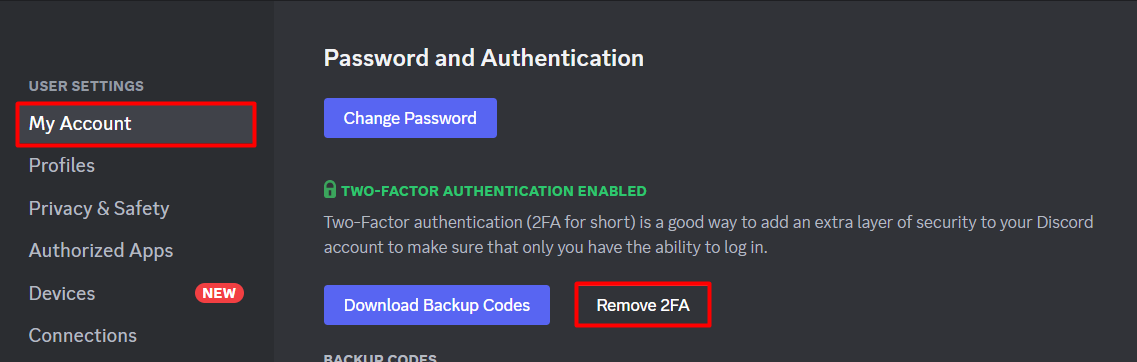Click the red NEW badge beside Devices
This screenshot has height=362, width=1137.
coord(219,293)
